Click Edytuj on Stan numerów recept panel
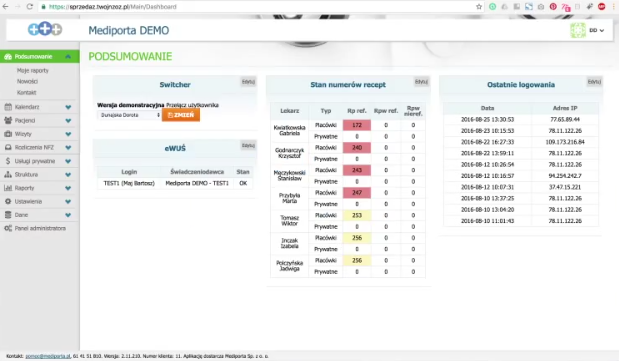The width and height of the screenshot is (619, 361). pos(421,82)
